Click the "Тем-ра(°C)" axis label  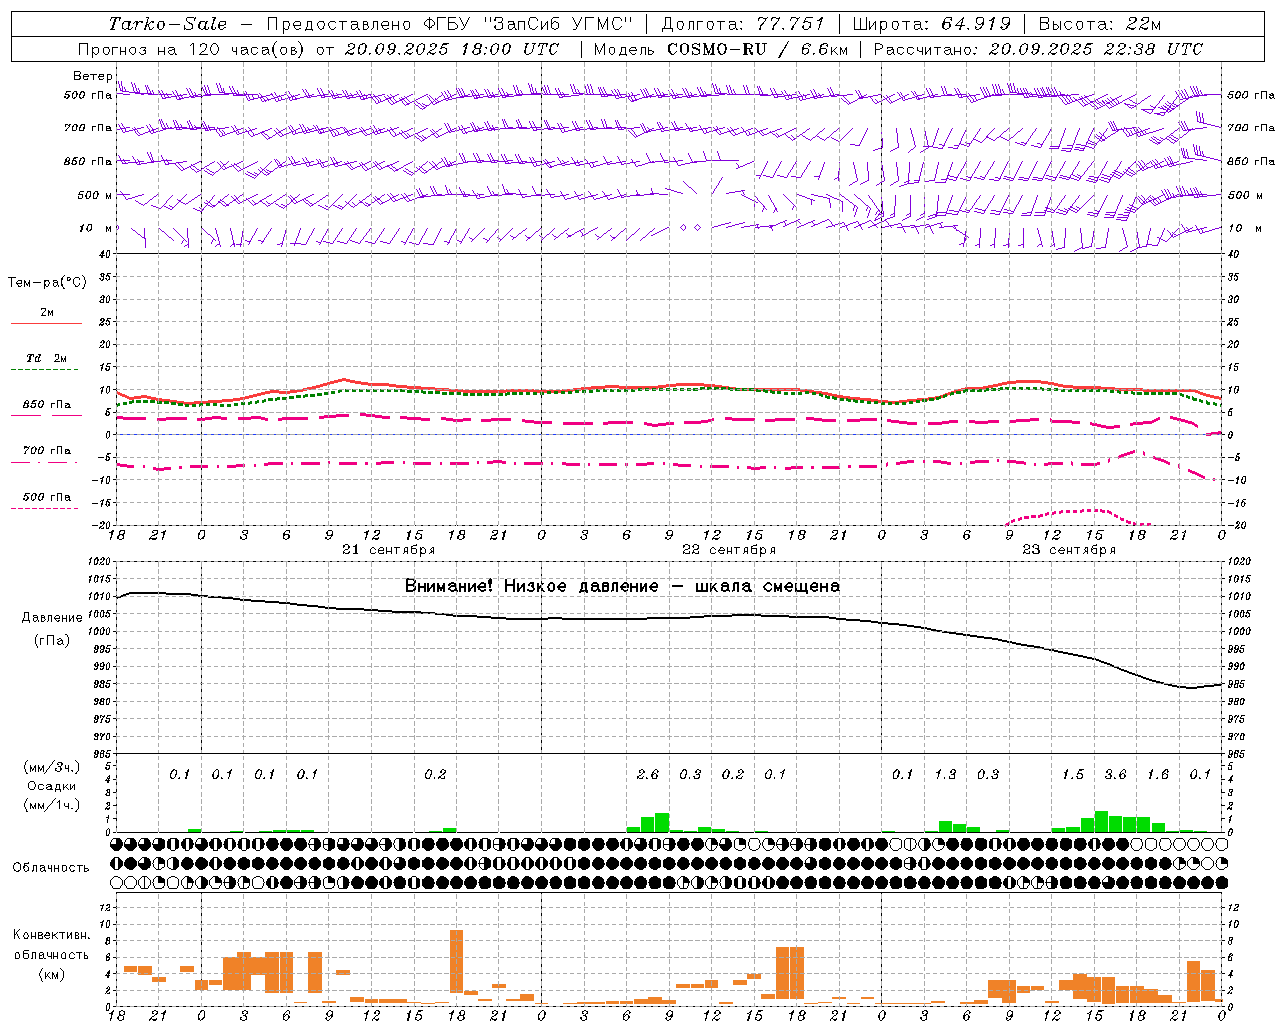(47, 283)
